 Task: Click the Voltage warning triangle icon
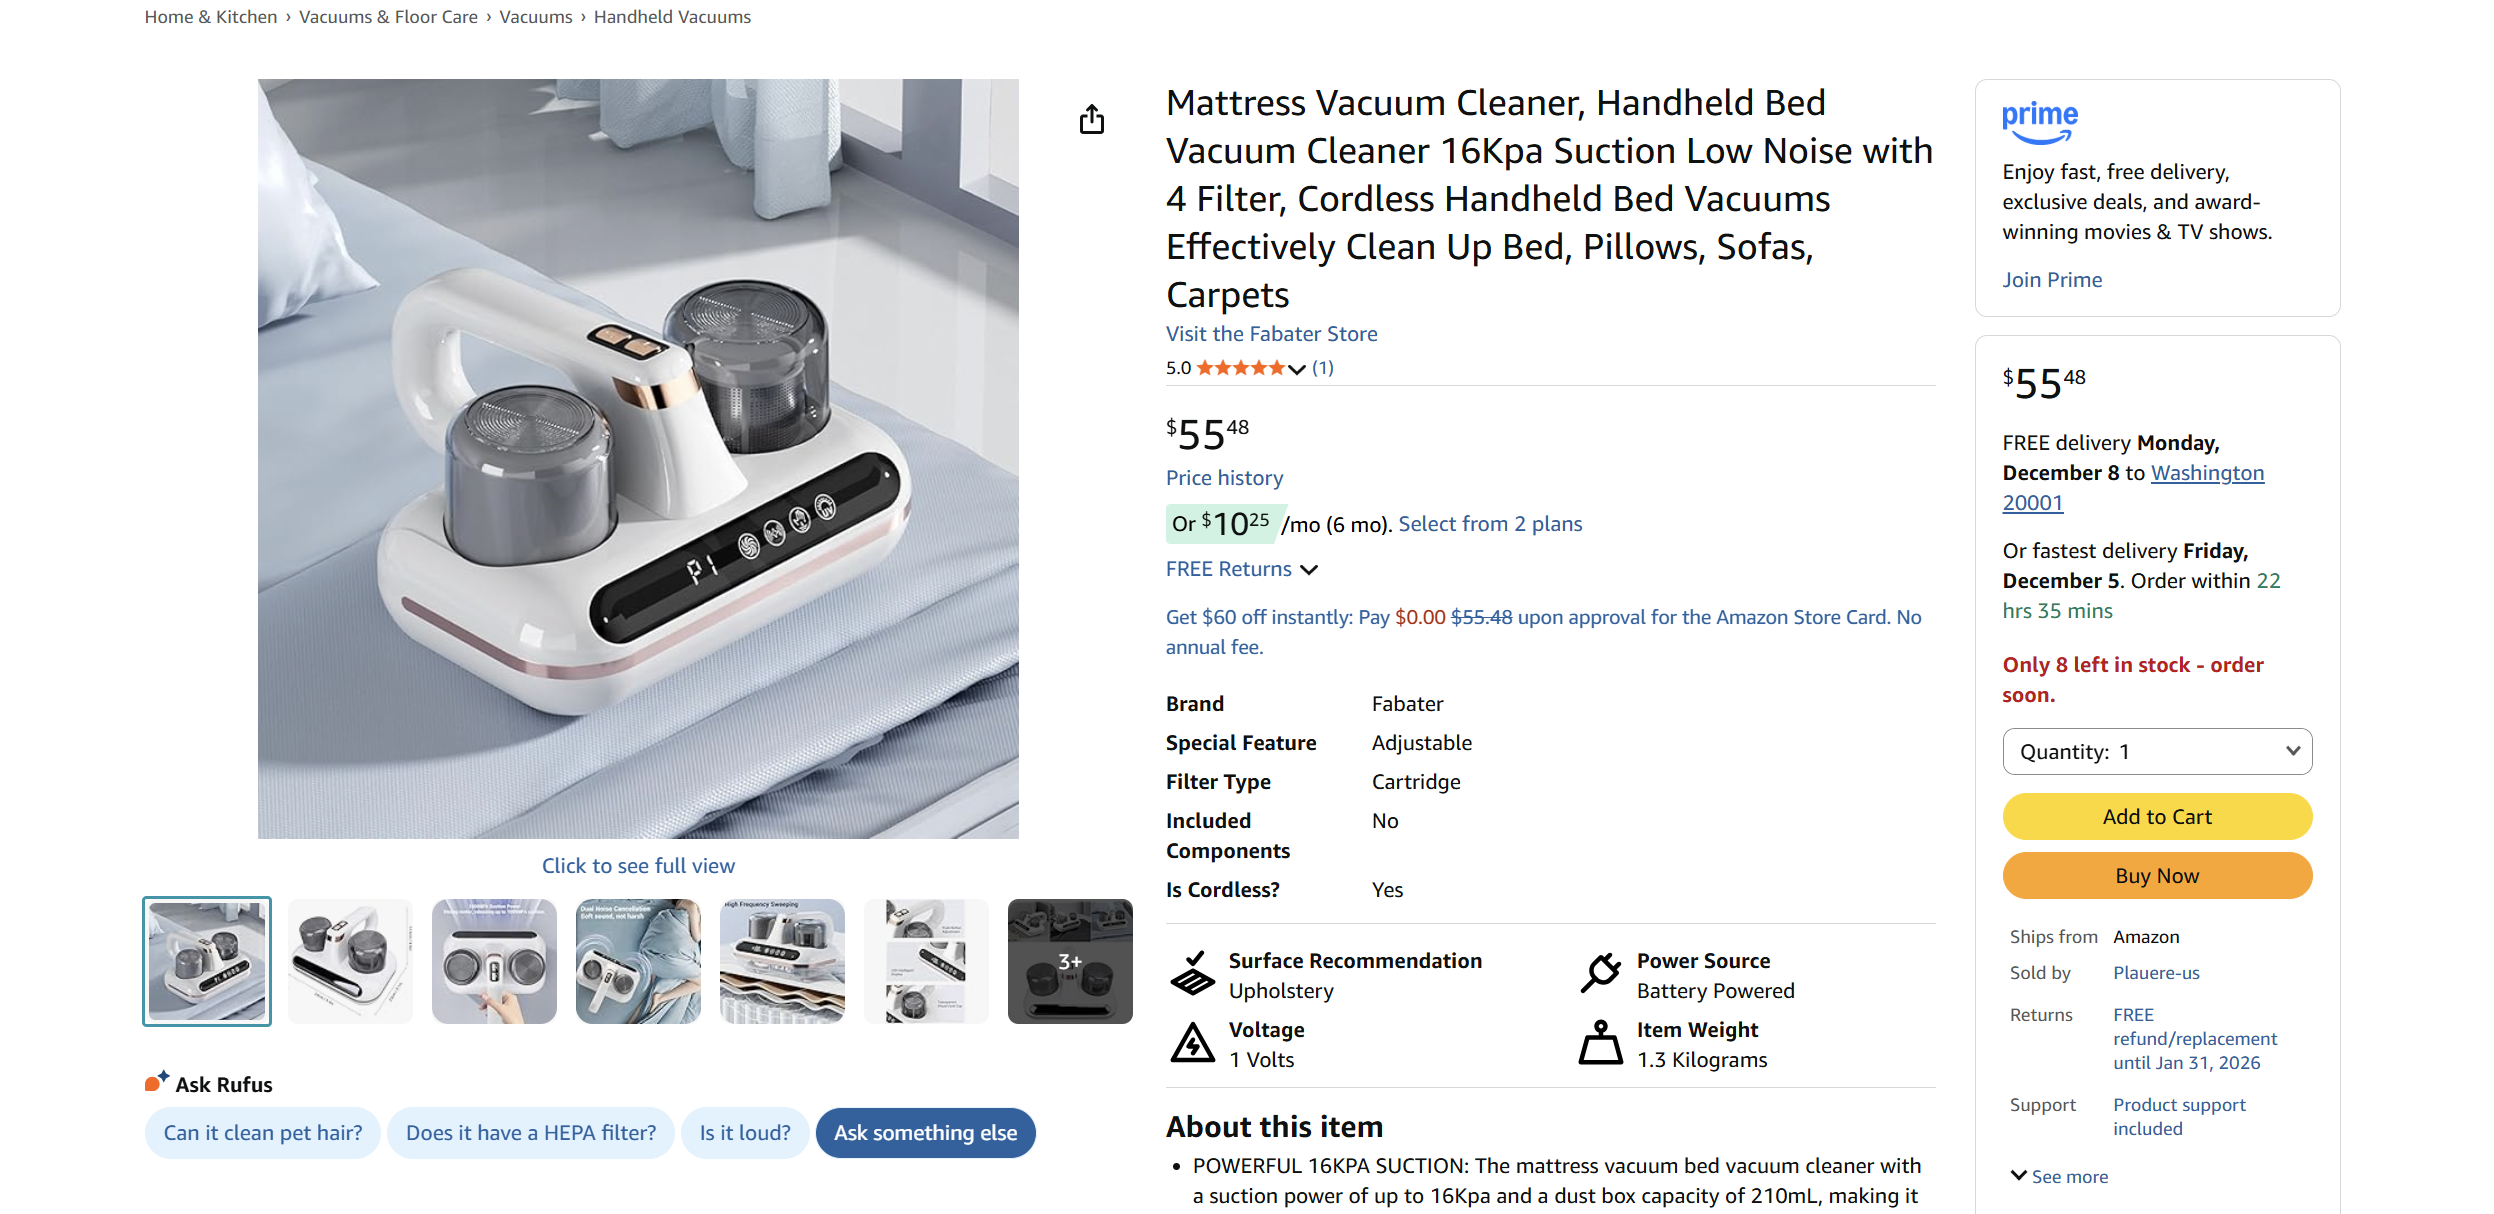coord(1192,1043)
